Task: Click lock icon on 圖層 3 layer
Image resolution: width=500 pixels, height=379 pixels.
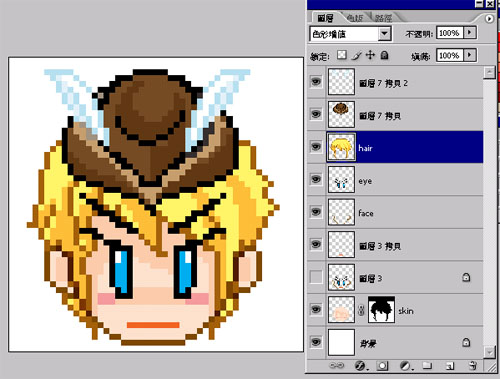Action: point(466,277)
